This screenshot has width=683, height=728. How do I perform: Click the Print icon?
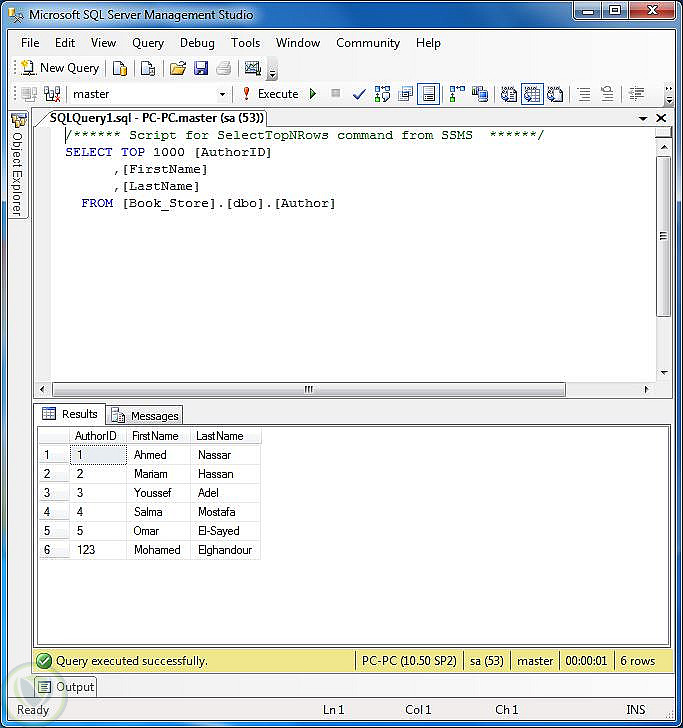[224, 68]
